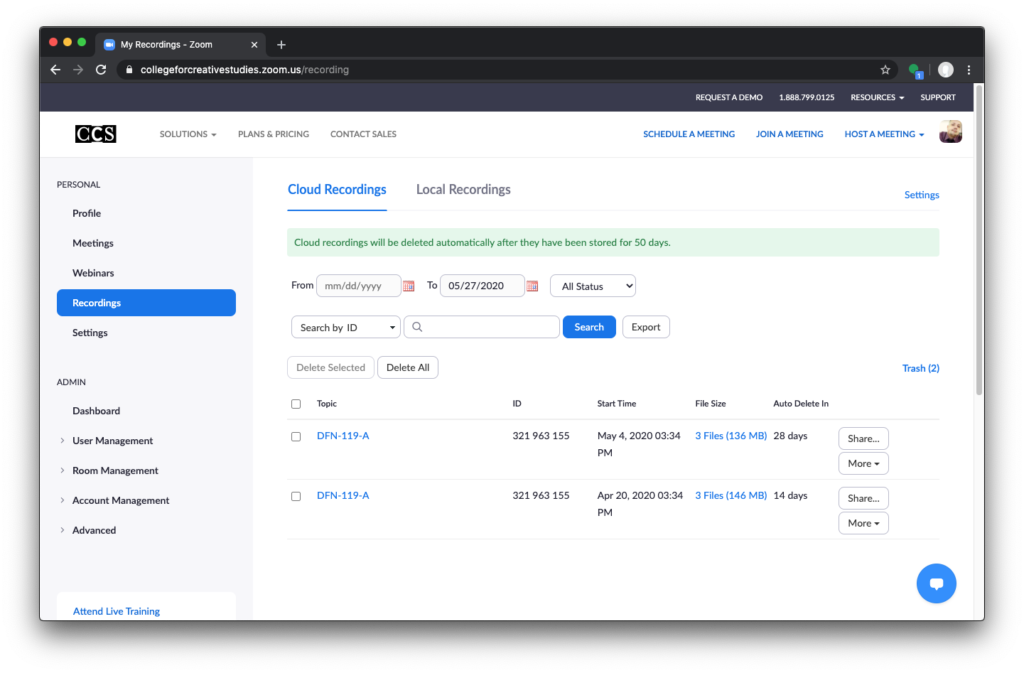Expand User Management in the sidebar
1024x673 pixels.
[112, 441]
